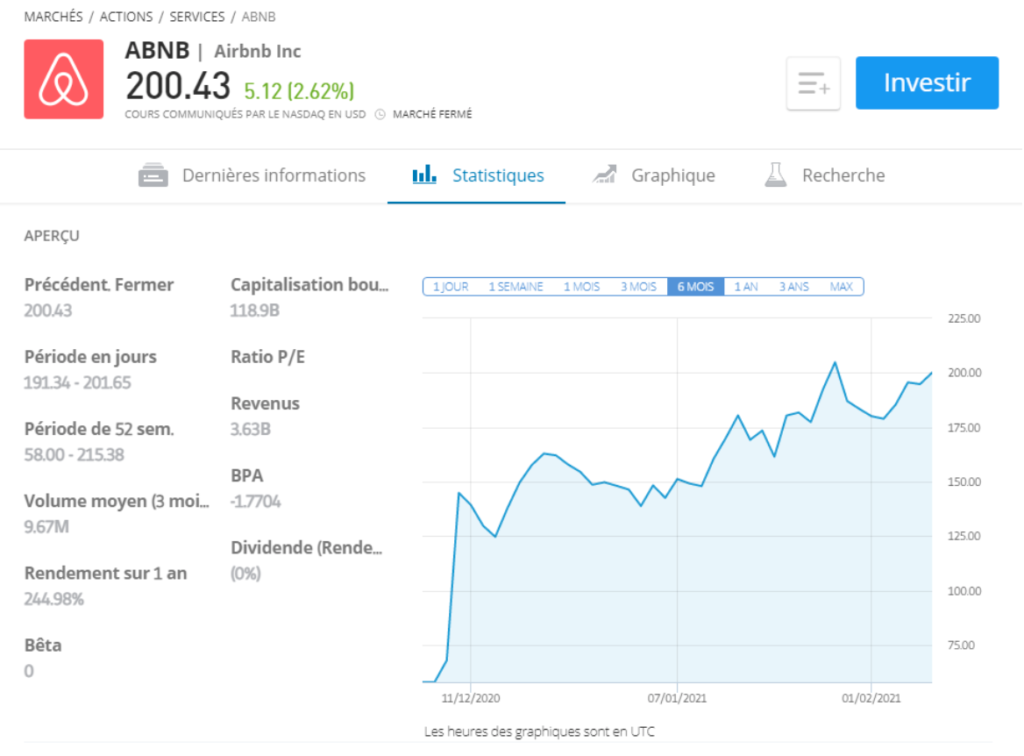Click the newspaper icon of Dernières informations

tap(153, 175)
